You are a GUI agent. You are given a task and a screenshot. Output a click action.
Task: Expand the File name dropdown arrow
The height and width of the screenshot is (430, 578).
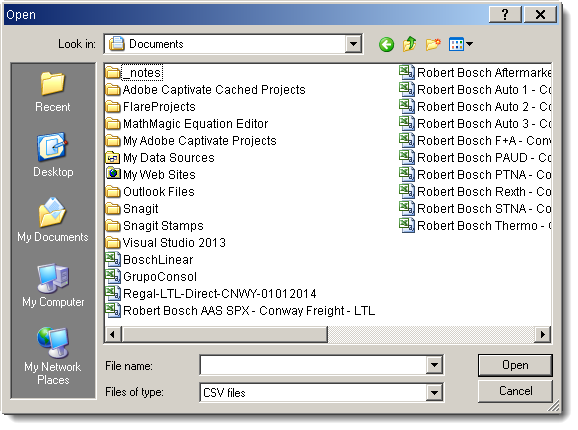pos(434,365)
